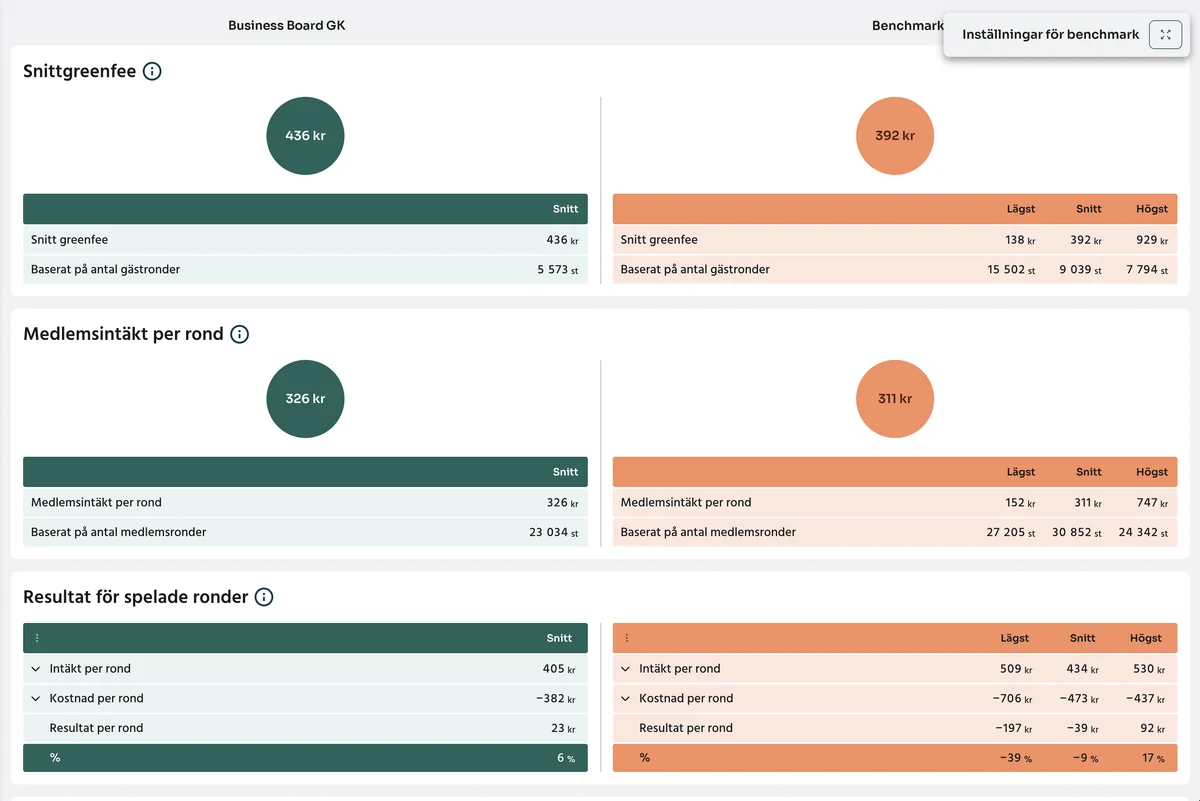Select the 17 % benchmark value
The height and width of the screenshot is (801, 1200).
[1153, 759]
